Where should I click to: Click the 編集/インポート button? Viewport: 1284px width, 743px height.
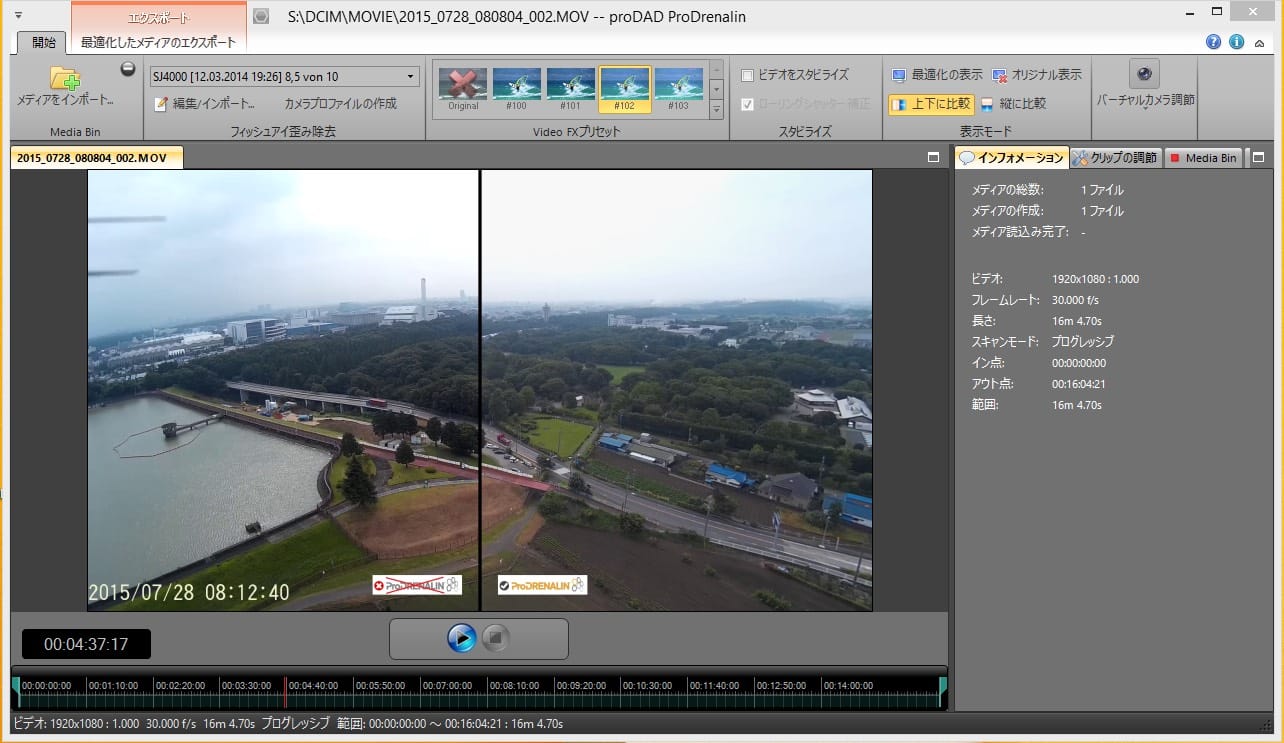coord(206,104)
